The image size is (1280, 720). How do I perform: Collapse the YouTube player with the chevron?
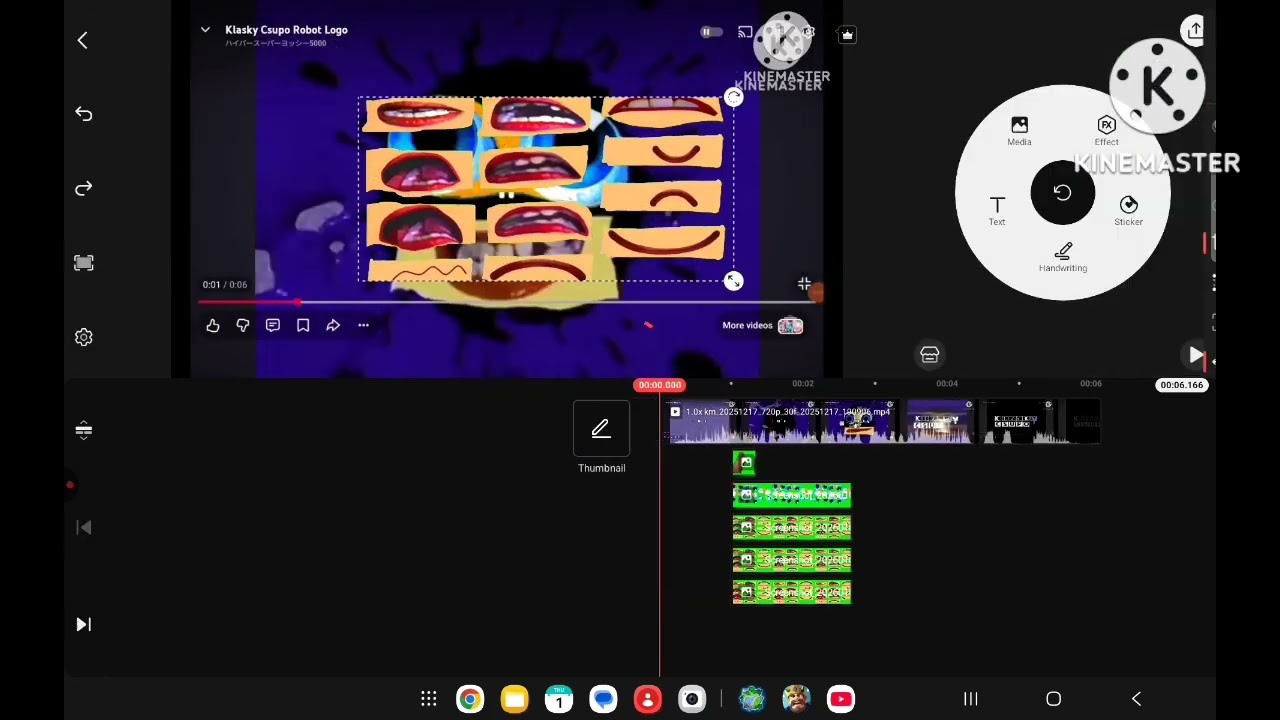pyautogui.click(x=205, y=30)
